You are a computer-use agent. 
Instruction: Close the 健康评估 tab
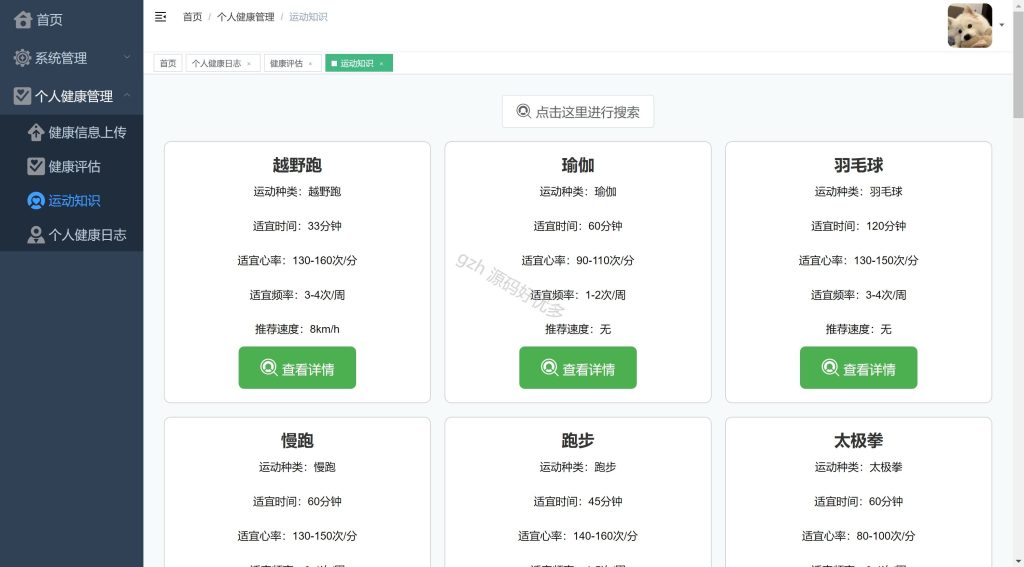click(310, 64)
